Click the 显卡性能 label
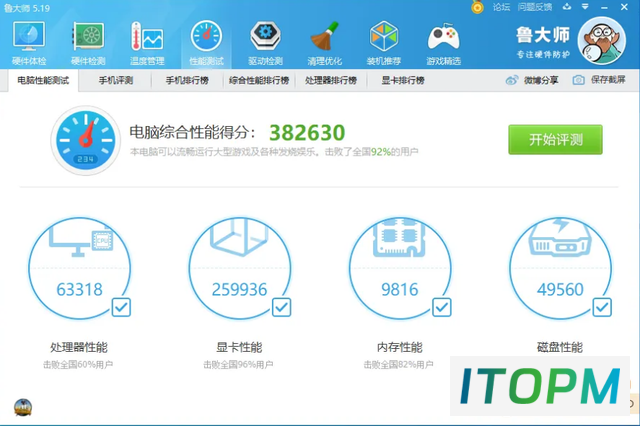The width and height of the screenshot is (640, 426). [239, 347]
